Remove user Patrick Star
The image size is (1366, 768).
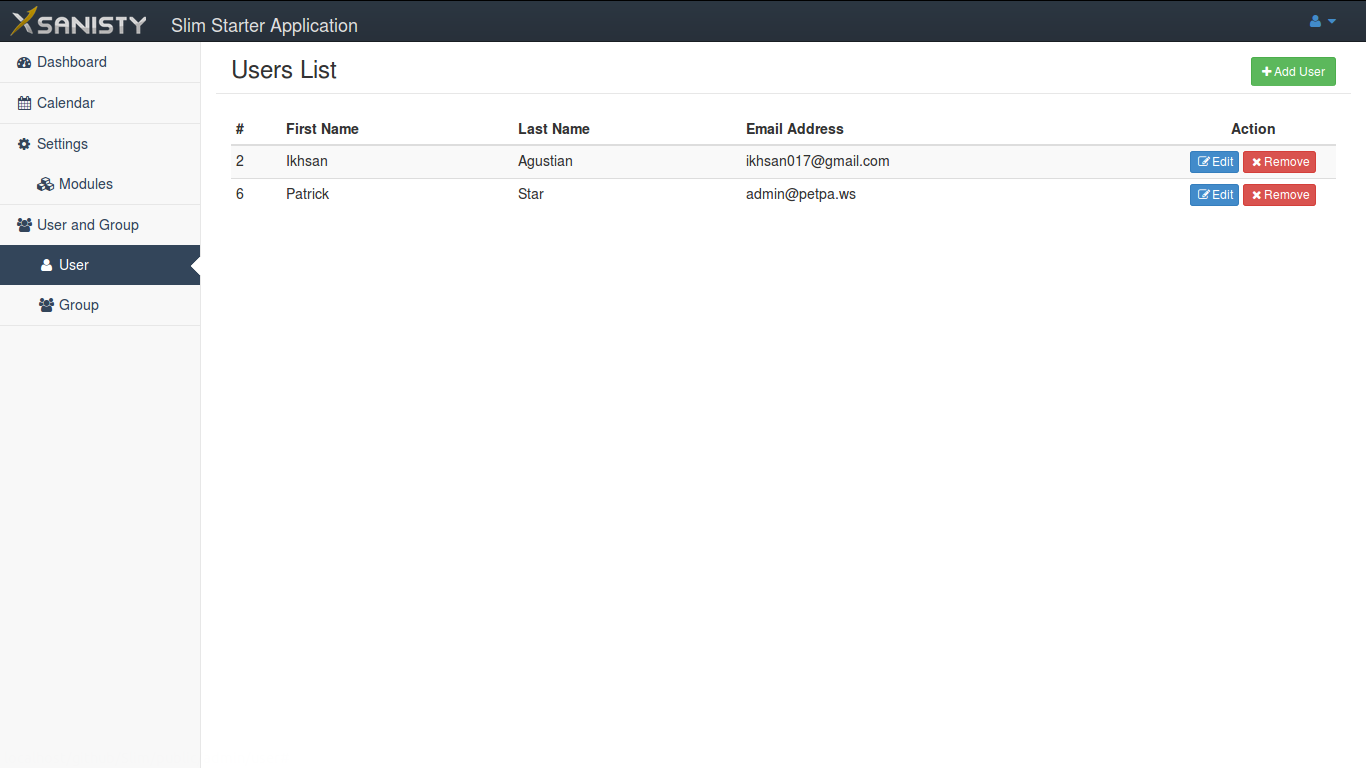pyautogui.click(x=1279, y=195)
